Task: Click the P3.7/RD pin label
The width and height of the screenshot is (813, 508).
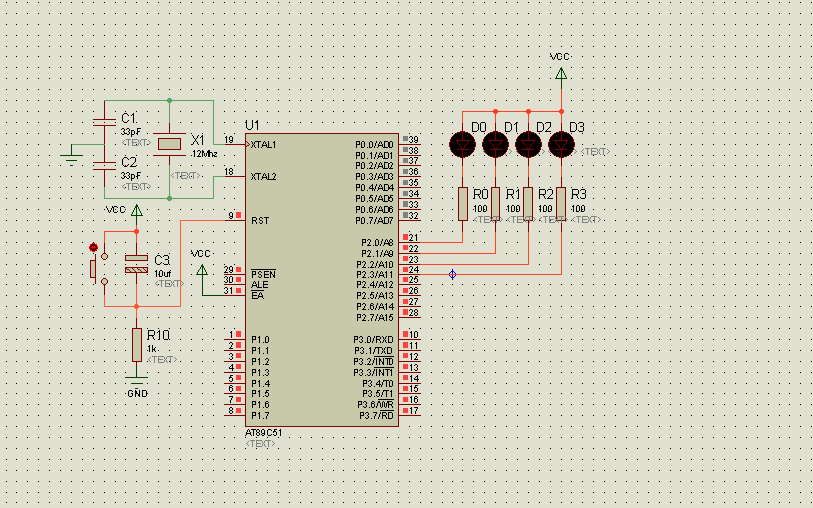Action: 377,416
